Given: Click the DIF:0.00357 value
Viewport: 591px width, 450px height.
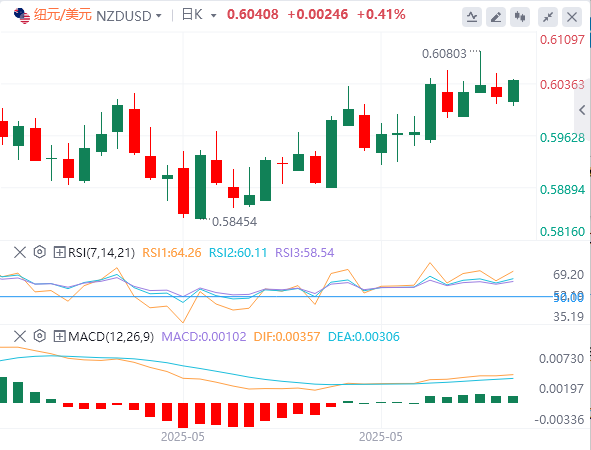Looking at the screenshot, I should pos(287,337).
